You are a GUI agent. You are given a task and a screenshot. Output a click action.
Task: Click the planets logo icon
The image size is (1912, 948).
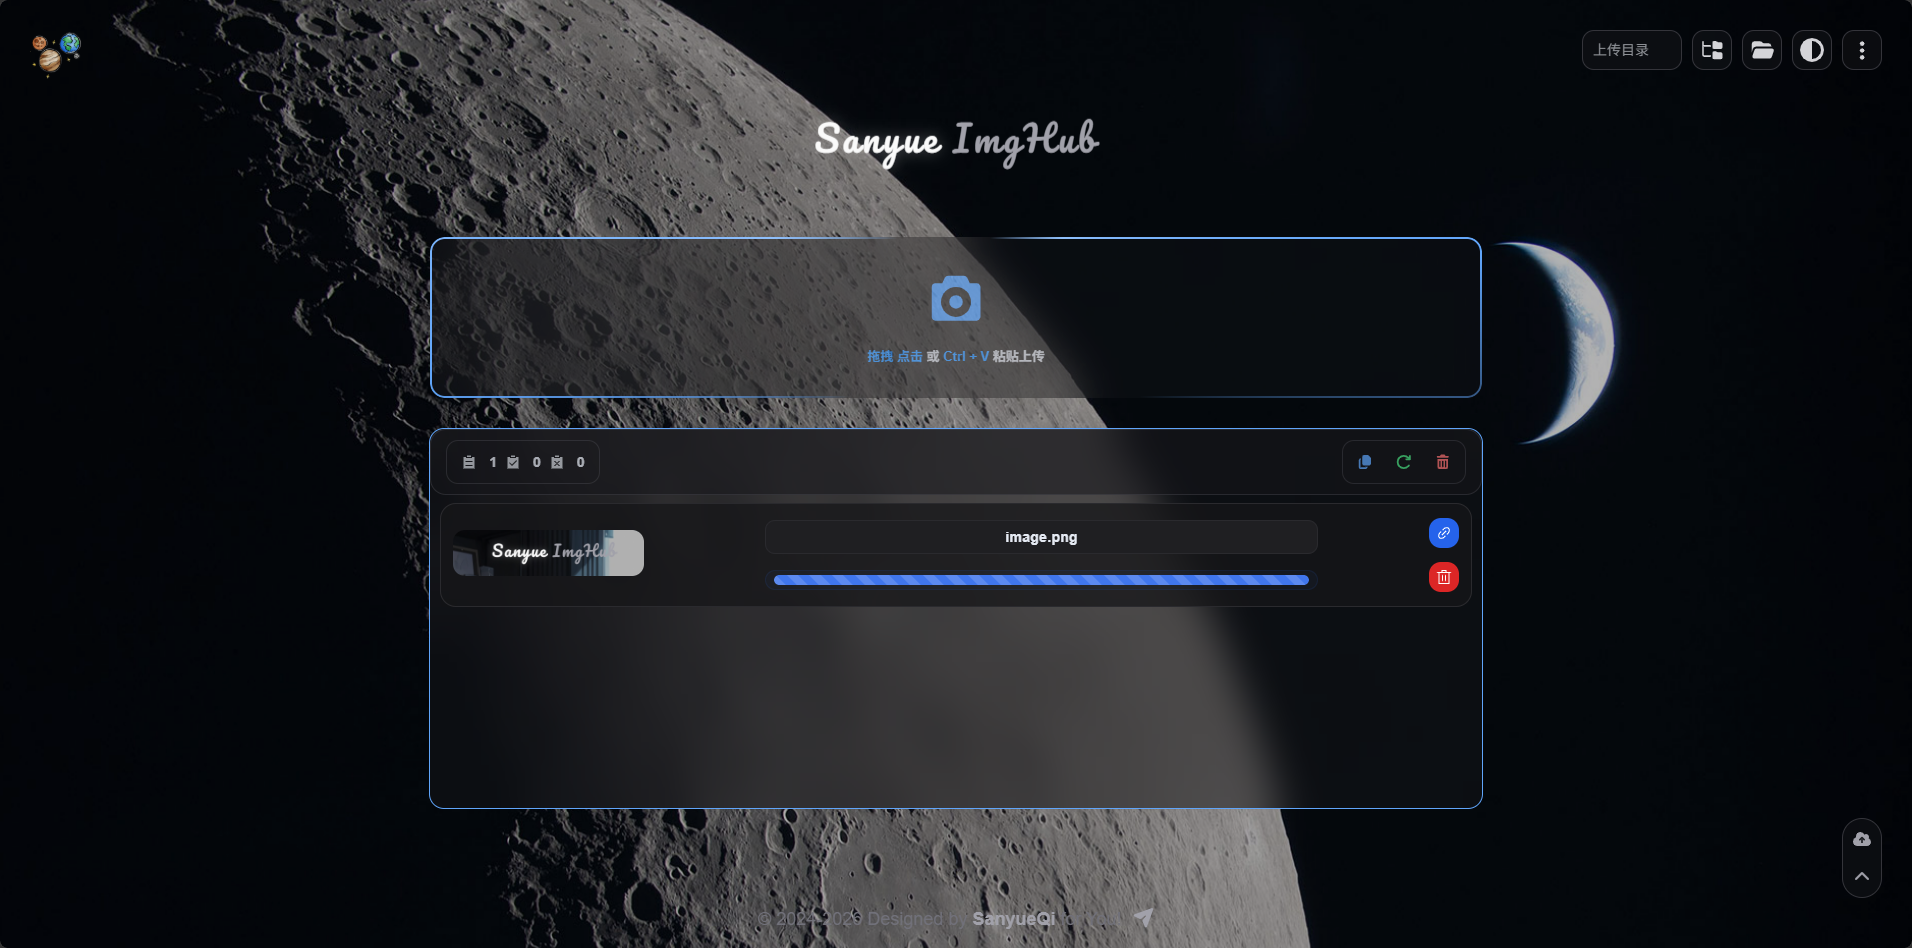[x=56, y=53]
